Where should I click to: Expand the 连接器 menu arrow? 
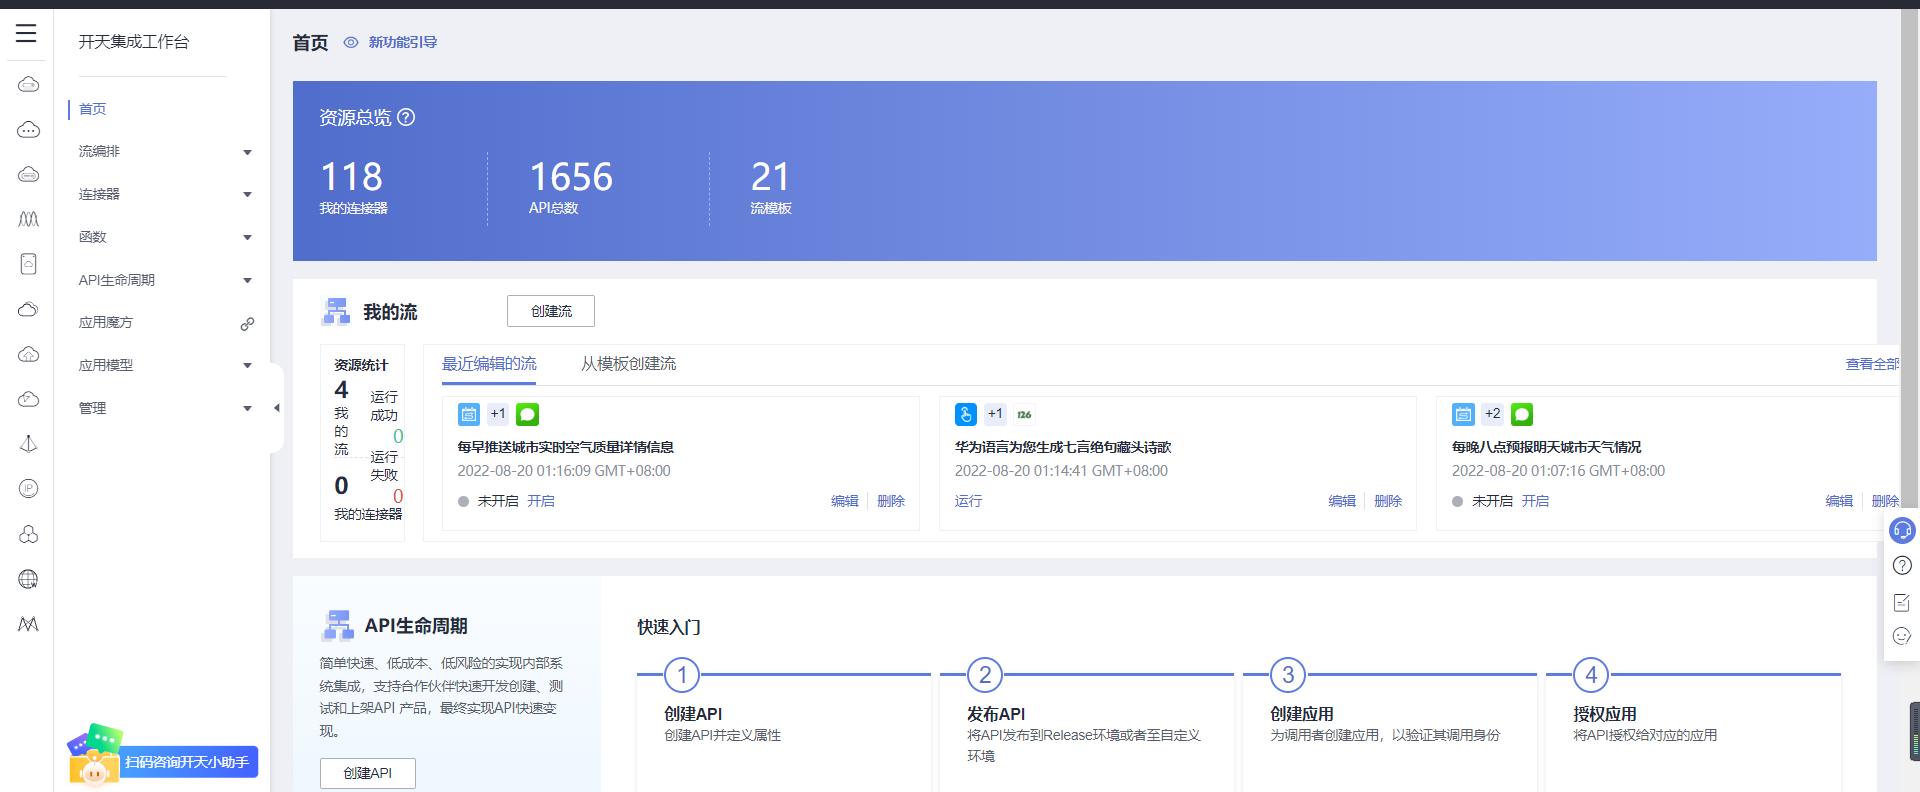[x=247, y=195]
